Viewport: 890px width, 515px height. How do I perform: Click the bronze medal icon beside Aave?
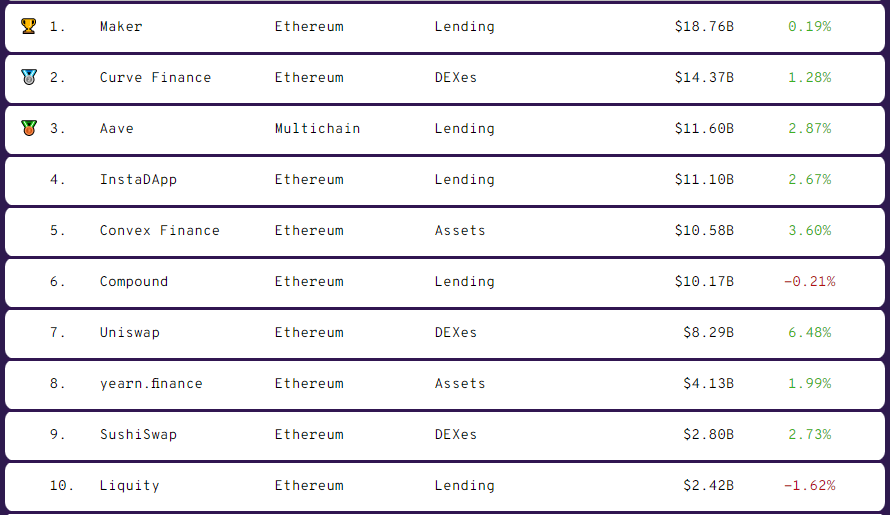[x=28, y=128]
